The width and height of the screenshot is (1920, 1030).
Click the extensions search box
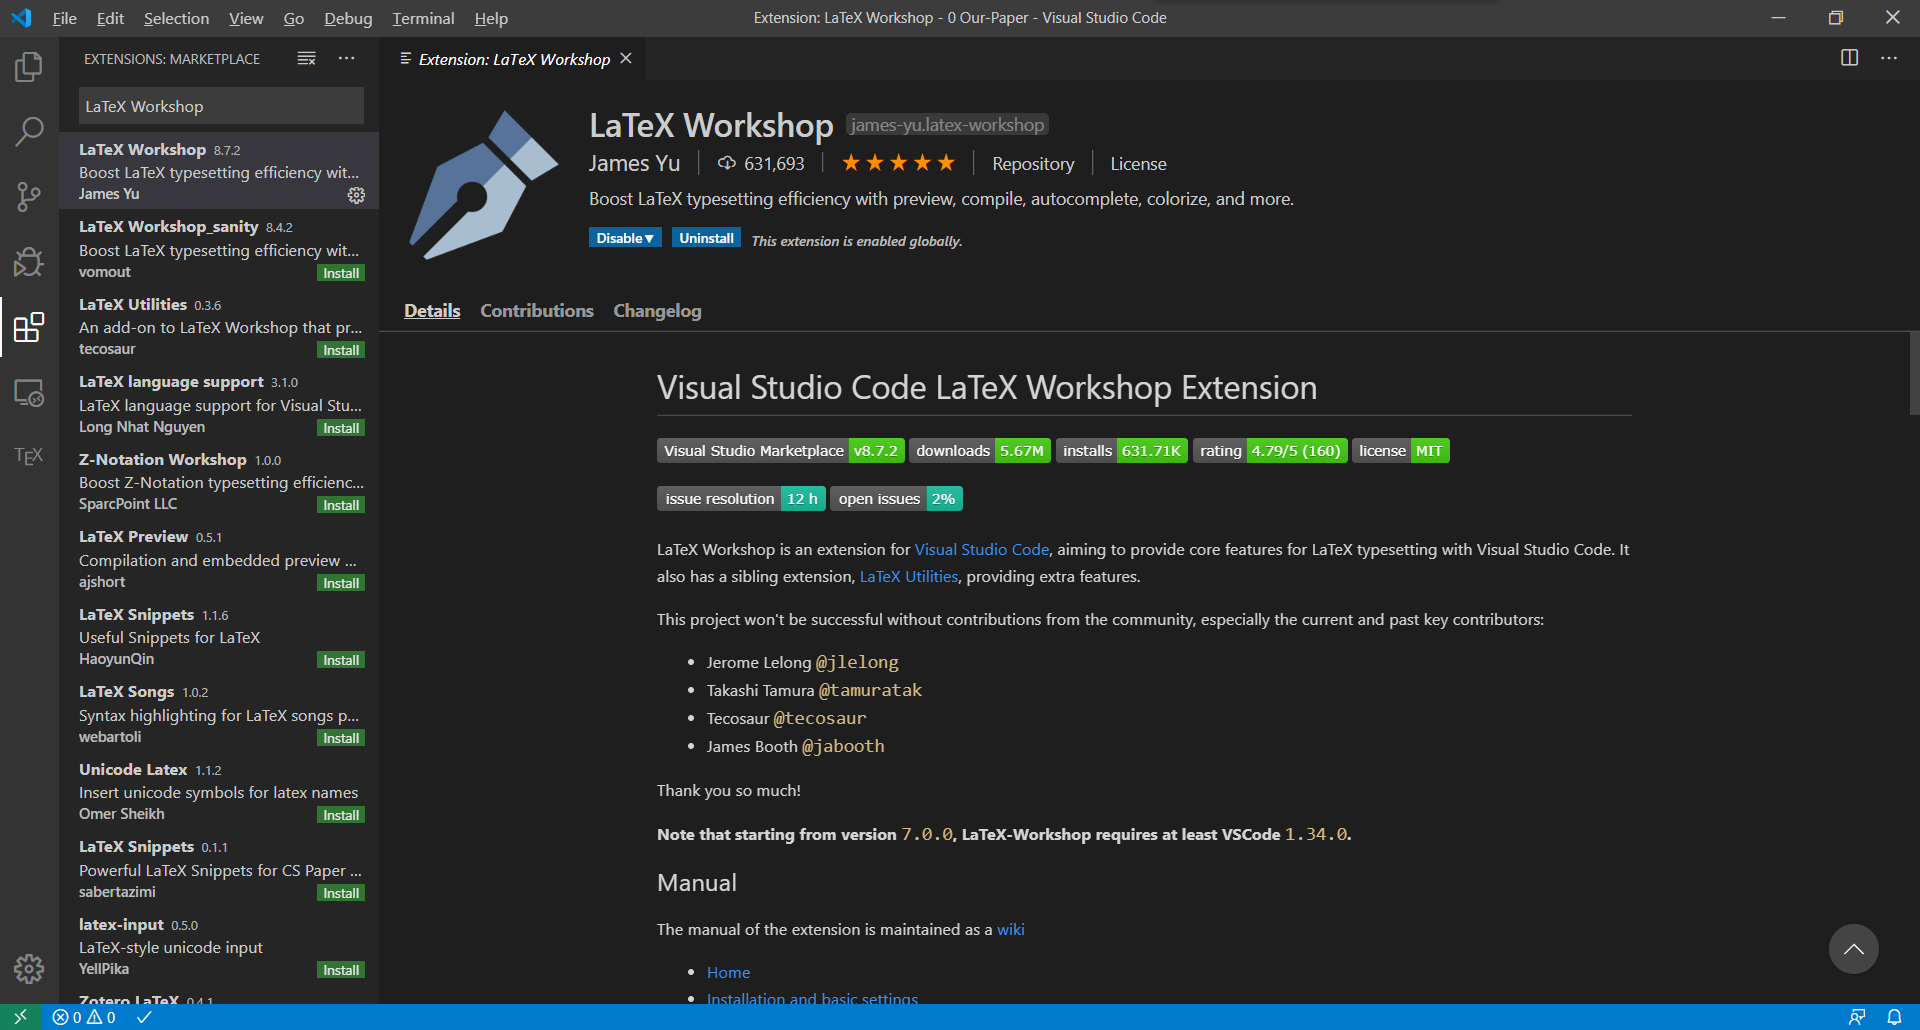point(221,106)
